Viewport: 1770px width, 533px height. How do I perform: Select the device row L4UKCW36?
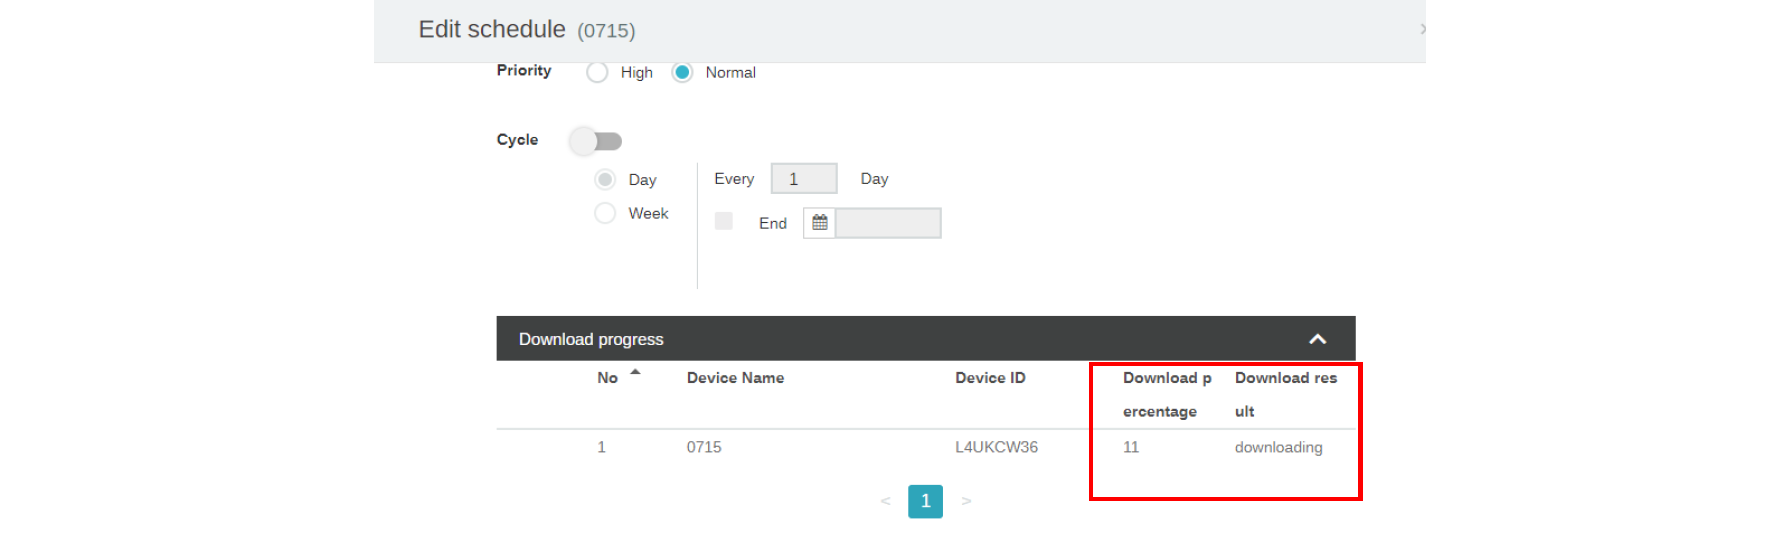996,447
